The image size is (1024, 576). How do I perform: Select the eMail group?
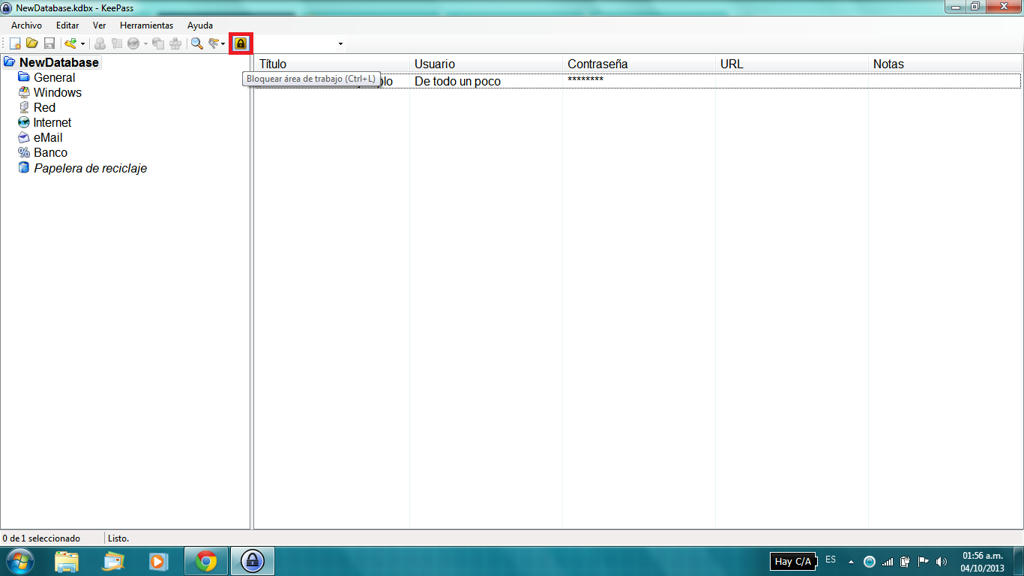[48, 138]
